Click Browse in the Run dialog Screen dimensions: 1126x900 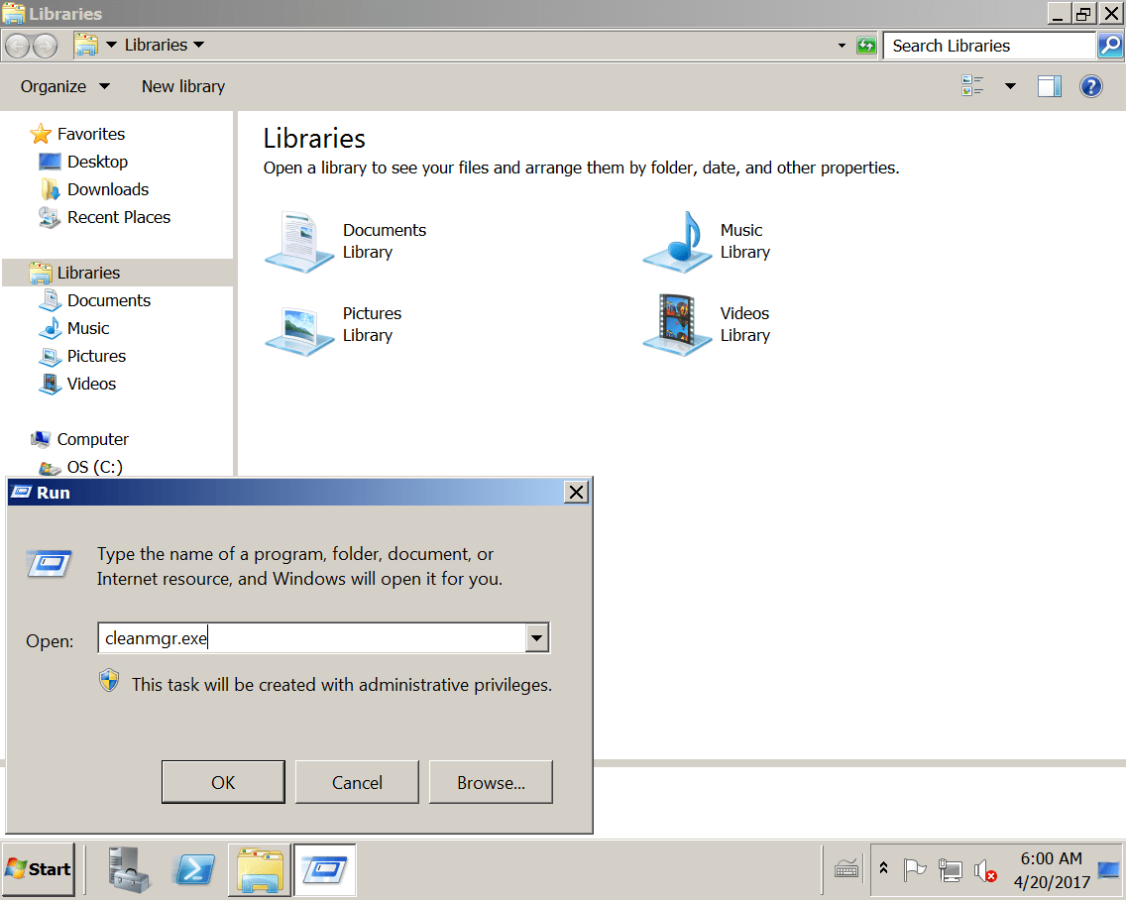[490, 781]
